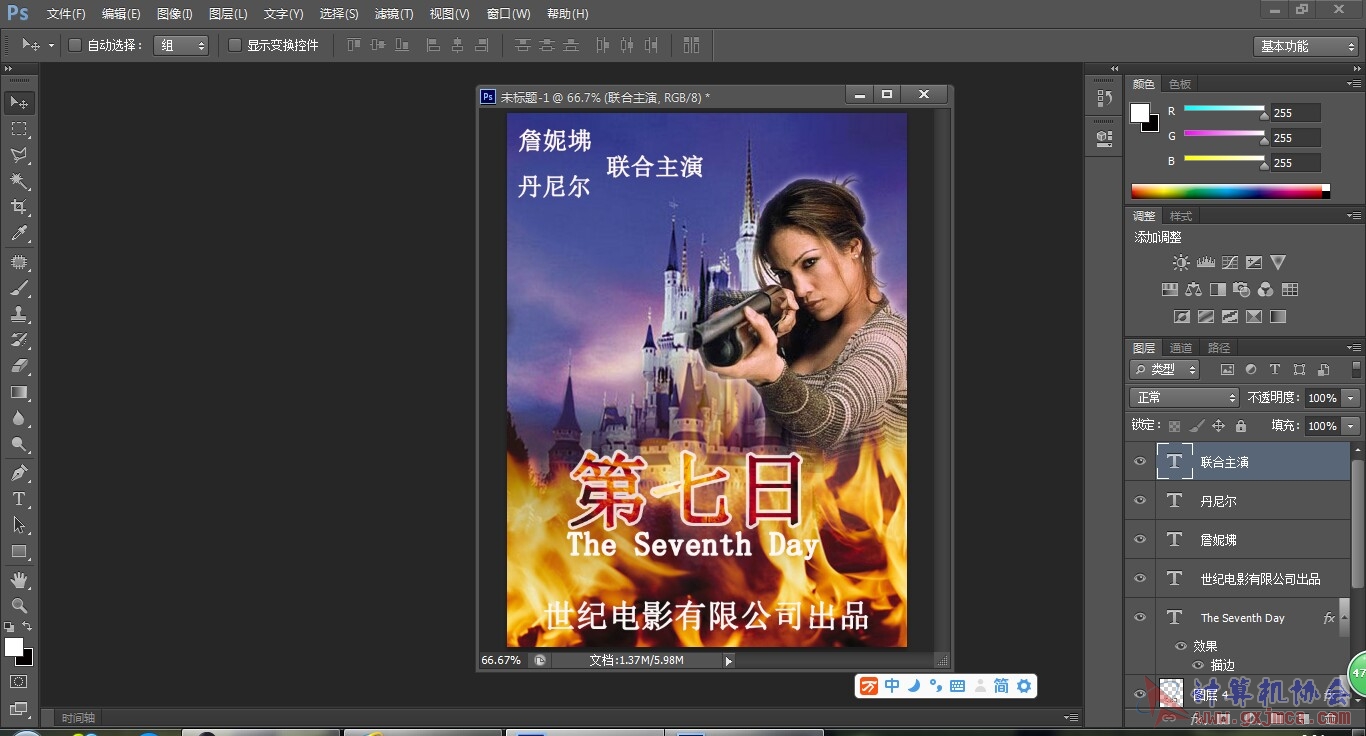
Task: Click the zoom percentage field 66.67%
Action: pos(502,661)
